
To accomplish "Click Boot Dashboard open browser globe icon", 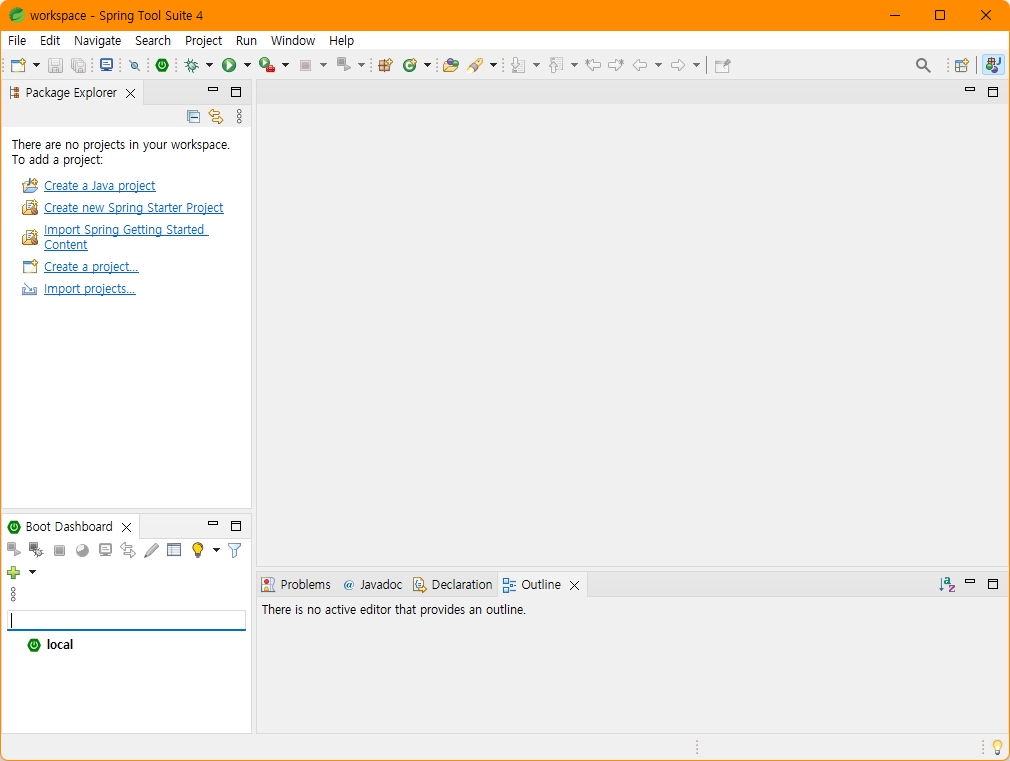I will coord(82,550).
